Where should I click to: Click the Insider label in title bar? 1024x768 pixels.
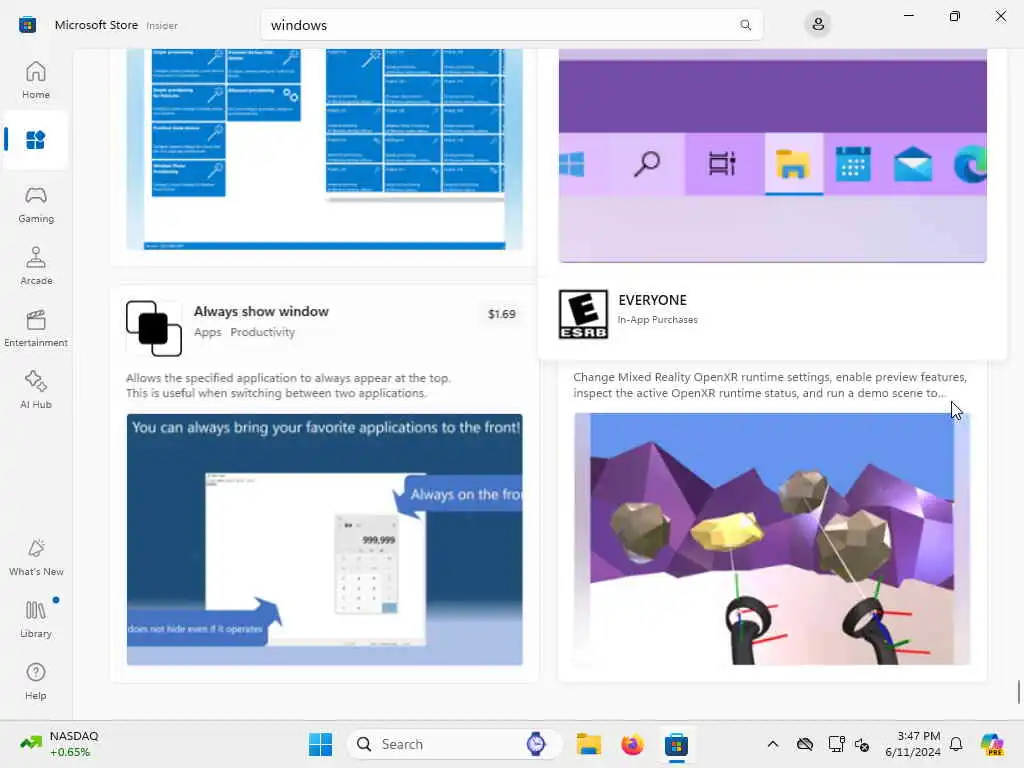pyautogui.click(x=162, y=25)
